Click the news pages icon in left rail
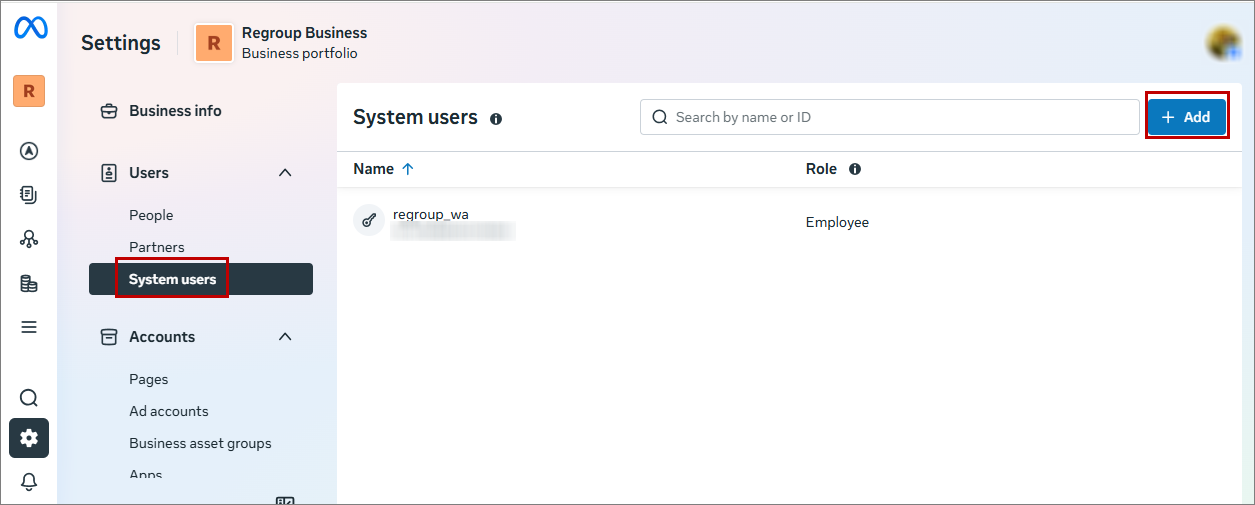This screenshot has height=505, width=1255. (x=29, y=195)
